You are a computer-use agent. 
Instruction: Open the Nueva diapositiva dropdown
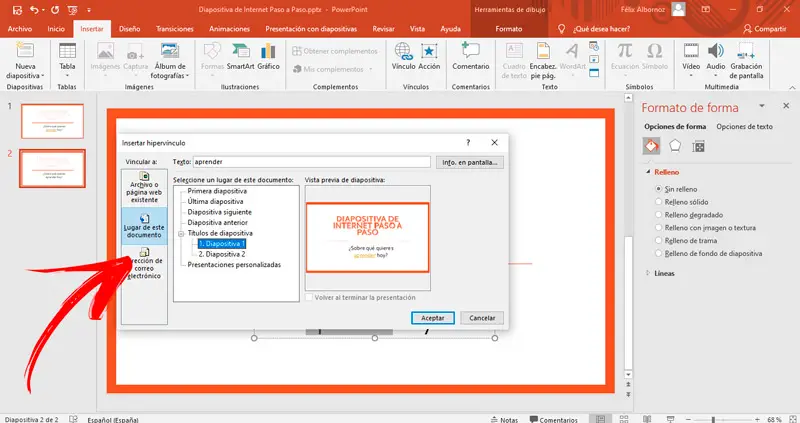[25, 73]
